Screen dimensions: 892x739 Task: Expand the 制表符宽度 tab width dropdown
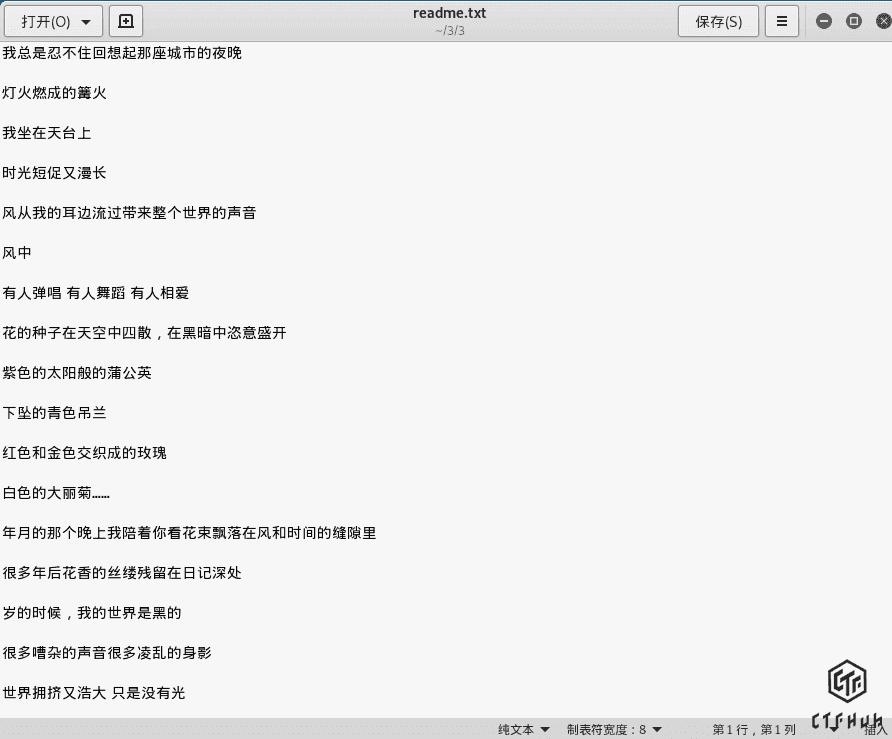(x=614, y=729)
